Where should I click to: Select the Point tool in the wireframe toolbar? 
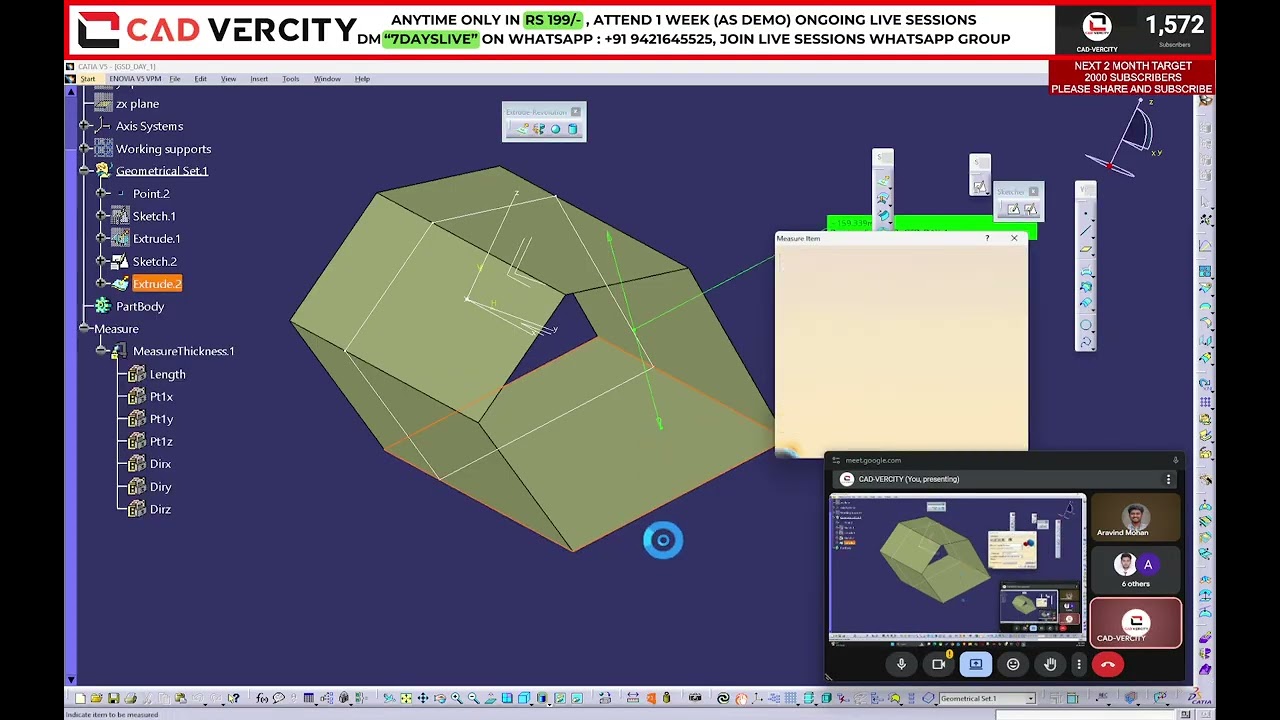pos(1085,213)
